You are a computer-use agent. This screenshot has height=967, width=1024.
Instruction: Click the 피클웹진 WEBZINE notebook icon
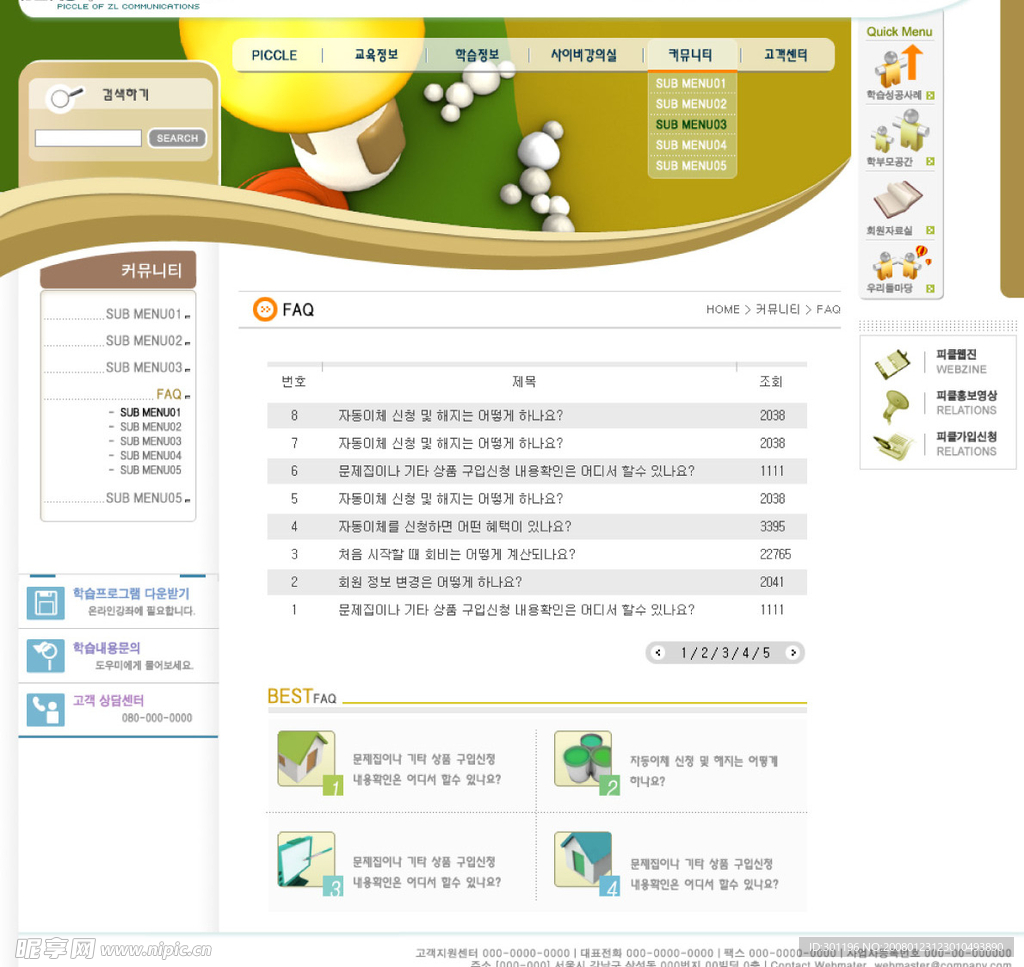click(x=892, y=364)
